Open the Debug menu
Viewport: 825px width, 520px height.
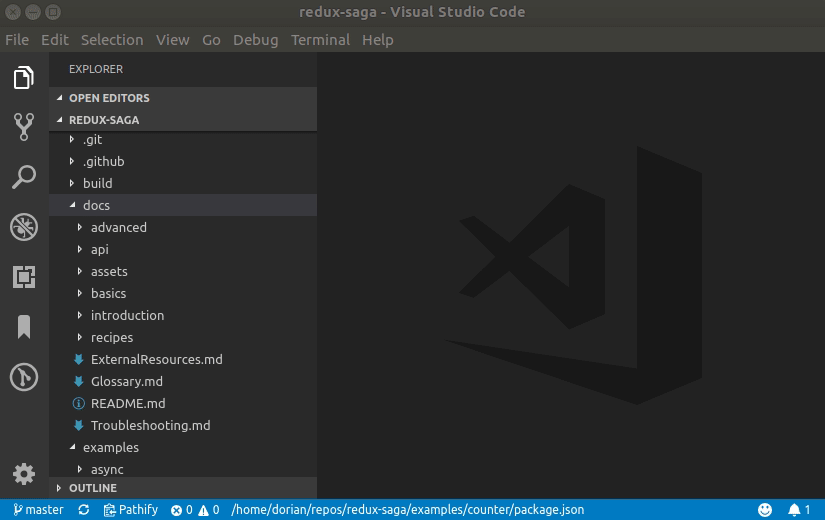point(256,40)
